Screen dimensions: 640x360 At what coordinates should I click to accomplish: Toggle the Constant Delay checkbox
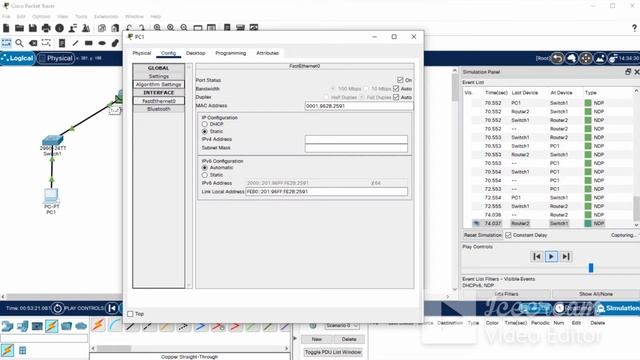508,235
